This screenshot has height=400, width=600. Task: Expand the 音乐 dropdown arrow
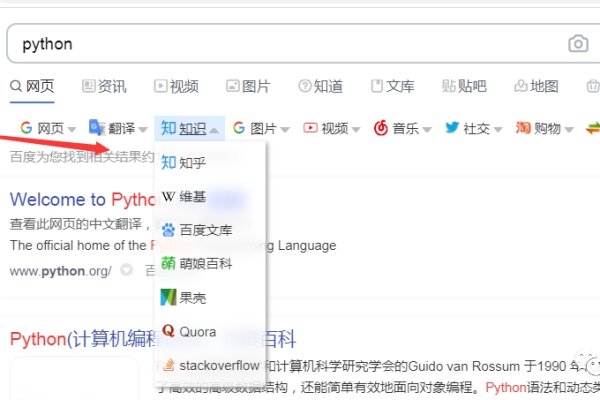(x=427, y=130)
